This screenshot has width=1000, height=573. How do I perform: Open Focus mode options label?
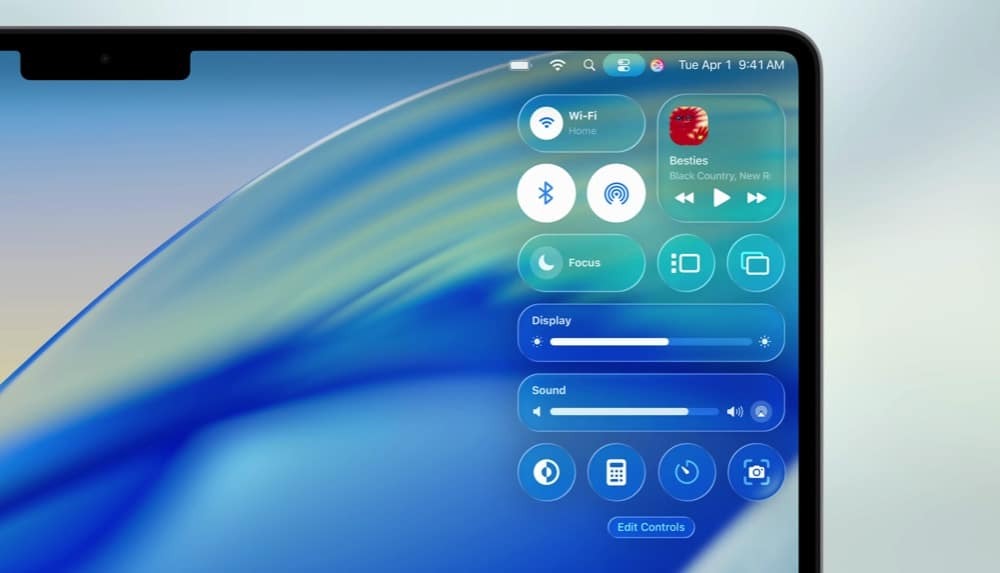point(584,262)
